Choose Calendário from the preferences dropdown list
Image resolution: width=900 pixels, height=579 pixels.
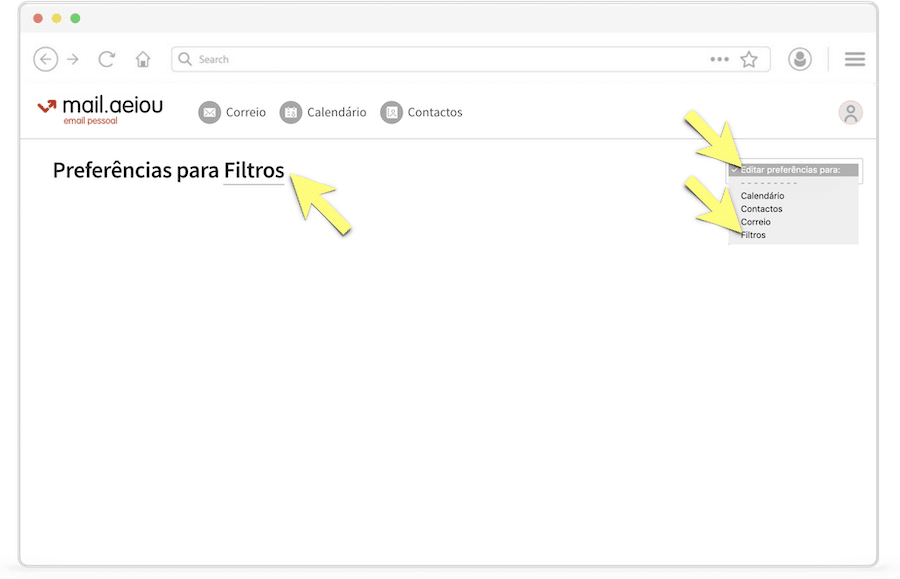[762, 196]
